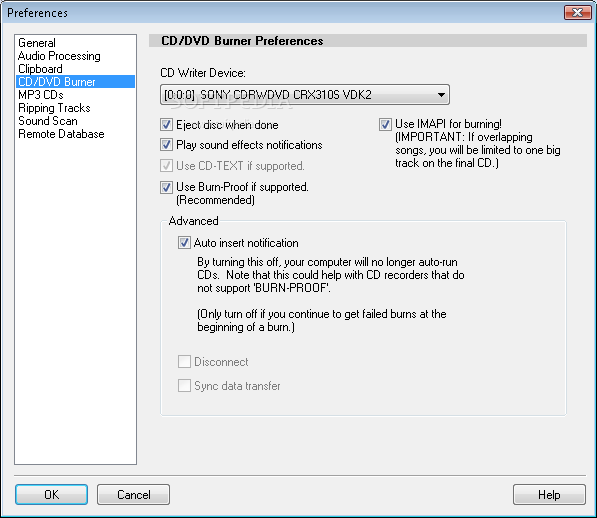Click the CD/DVD Burner Preferences heading
This screenshot has width=597, height=518.
(242, 41)
